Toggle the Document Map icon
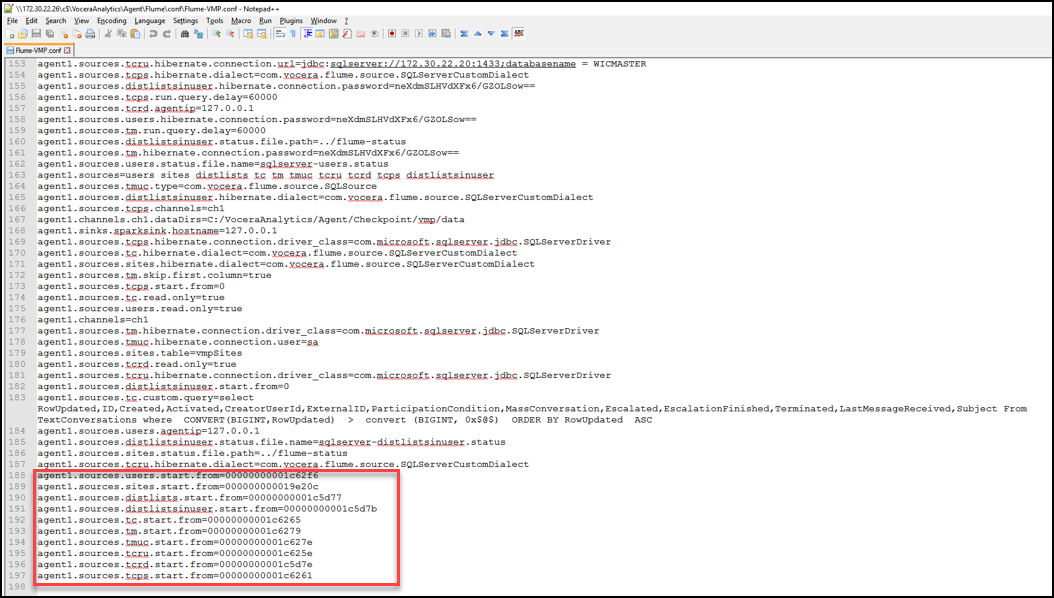The image size is (1054, 598). pos(333,34)
